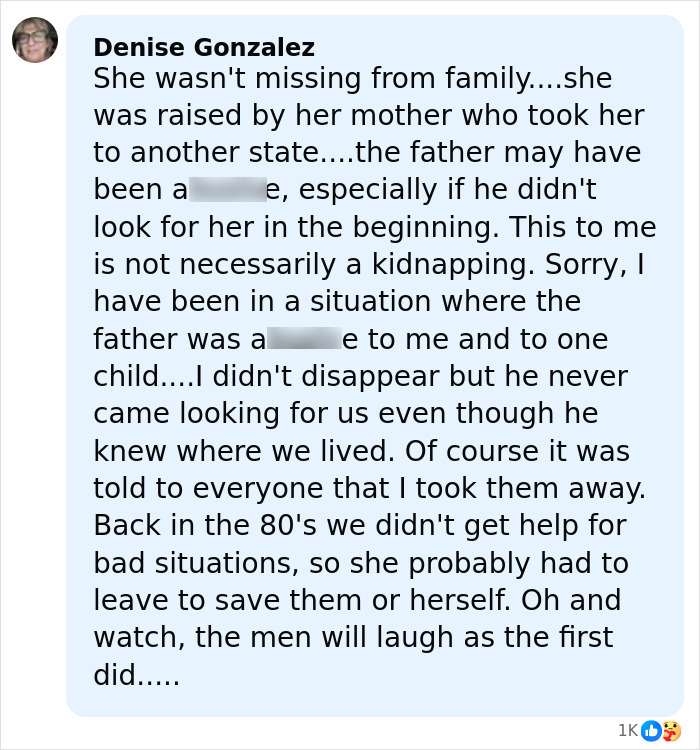This screenshot has height=750, width=700.
Task: Click the final word "did....." of the comment
Action: tap(136, 676)
